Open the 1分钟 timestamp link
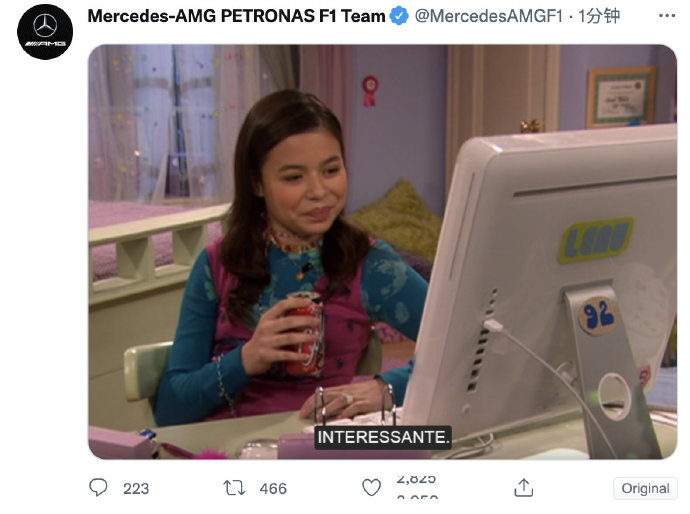The width and height of the screenshot is (690, 514). [598, 16]
